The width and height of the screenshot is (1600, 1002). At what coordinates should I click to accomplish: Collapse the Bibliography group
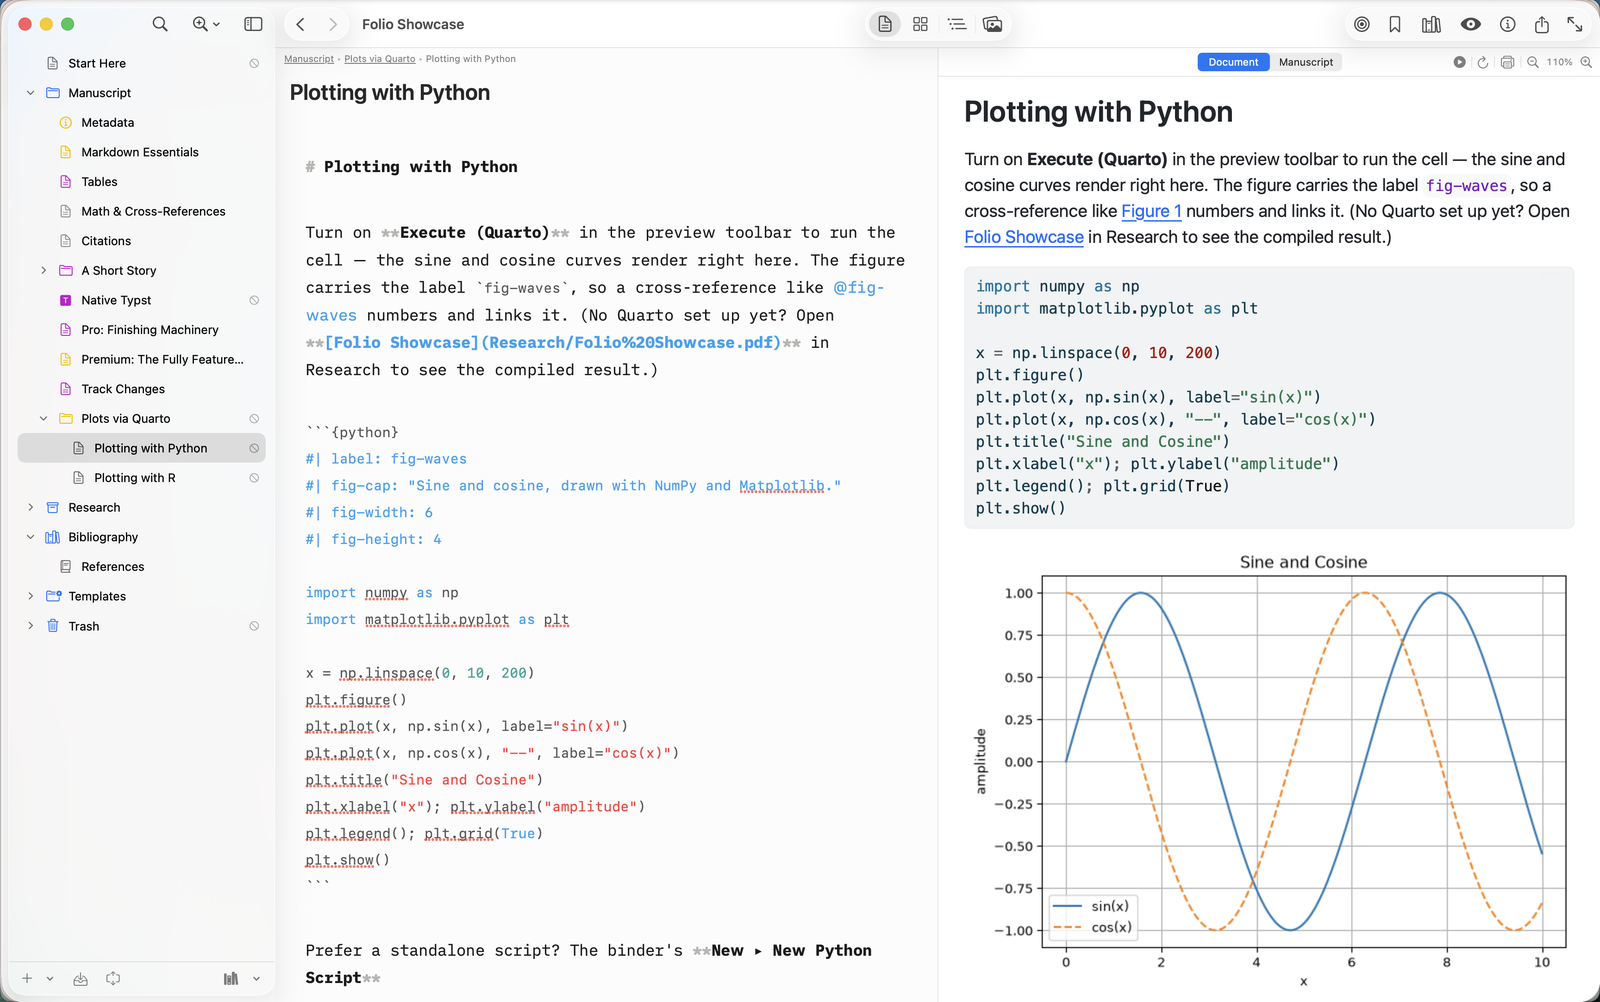30,537
